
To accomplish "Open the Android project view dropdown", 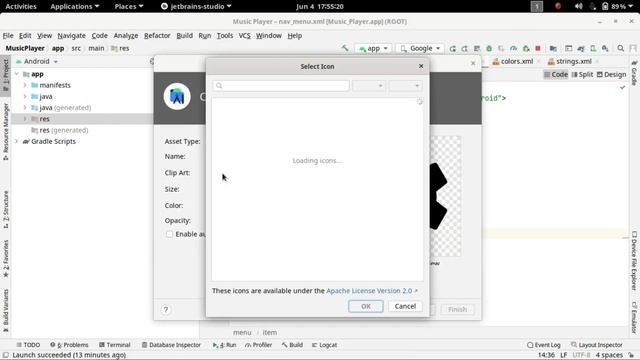I will (x=37, y=61).
